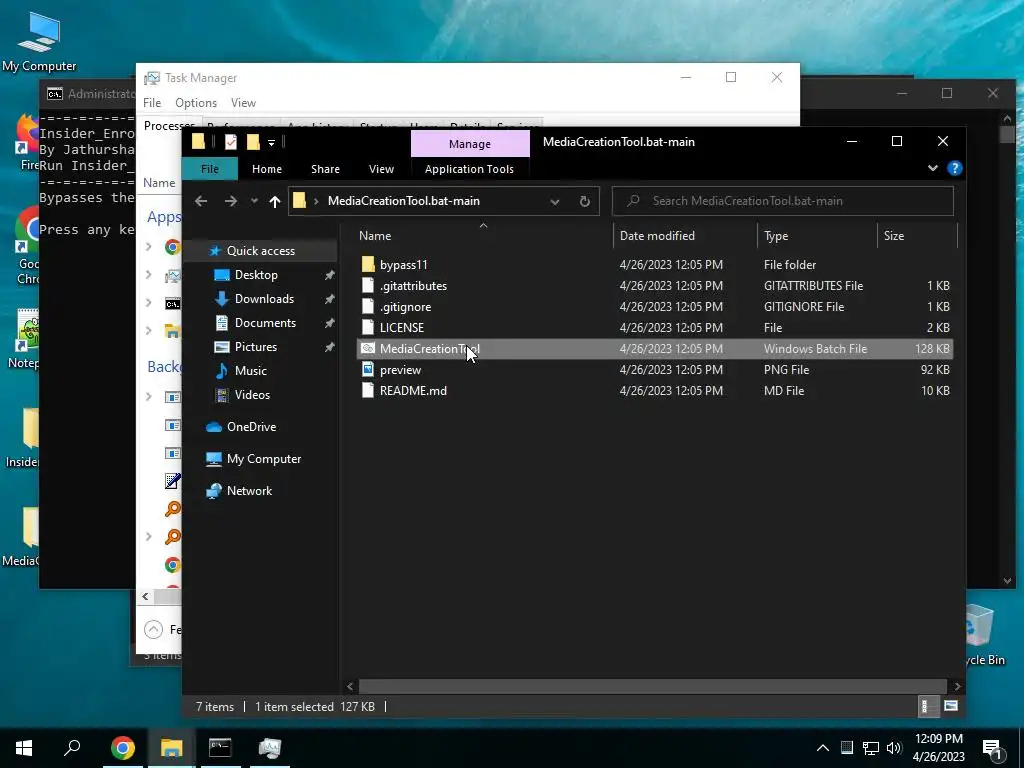
Task: Open recent locations dropdown arrow
Action: pos(254,201)
